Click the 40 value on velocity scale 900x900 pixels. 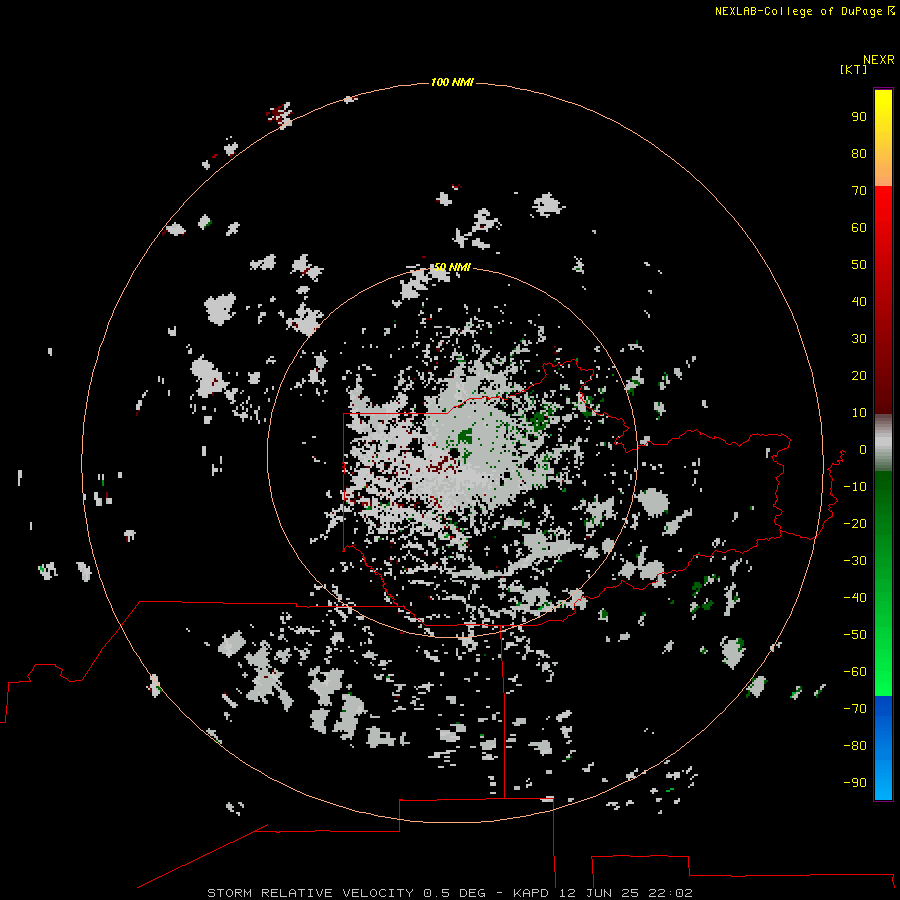(x=859, y=301)
